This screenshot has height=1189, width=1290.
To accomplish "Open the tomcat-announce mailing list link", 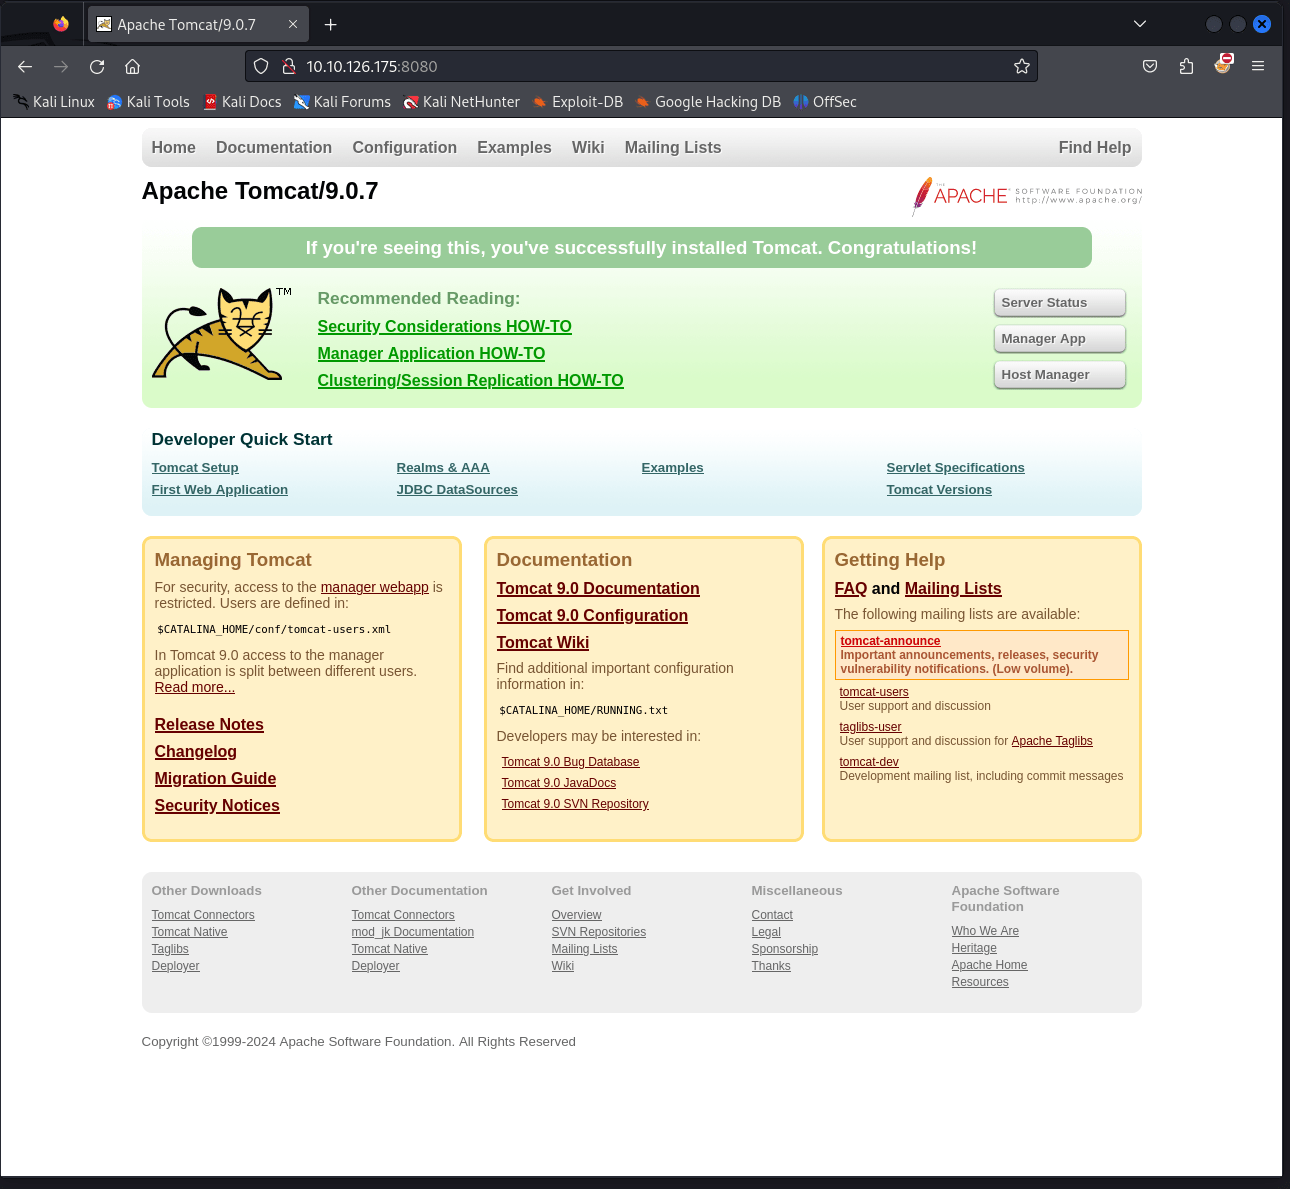I will (890, 641).
